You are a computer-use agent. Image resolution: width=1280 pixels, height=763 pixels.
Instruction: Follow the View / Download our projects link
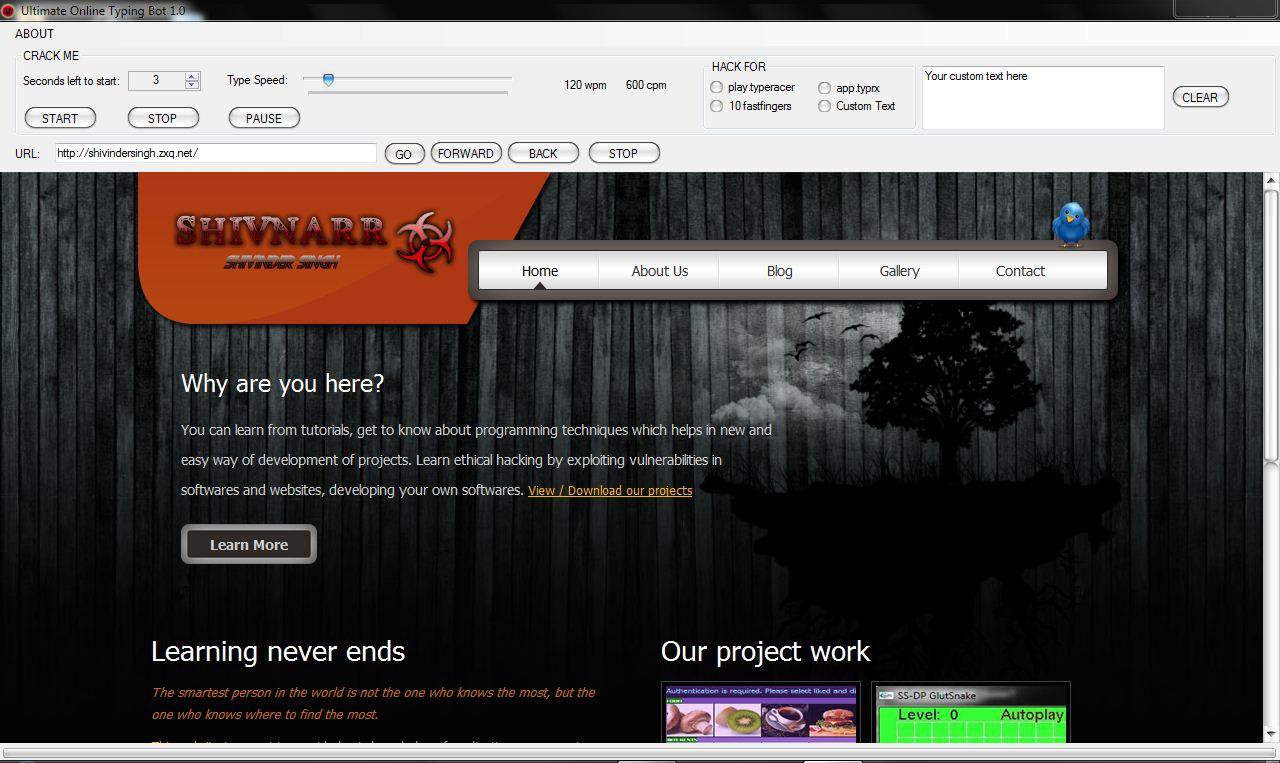[610, 490]
